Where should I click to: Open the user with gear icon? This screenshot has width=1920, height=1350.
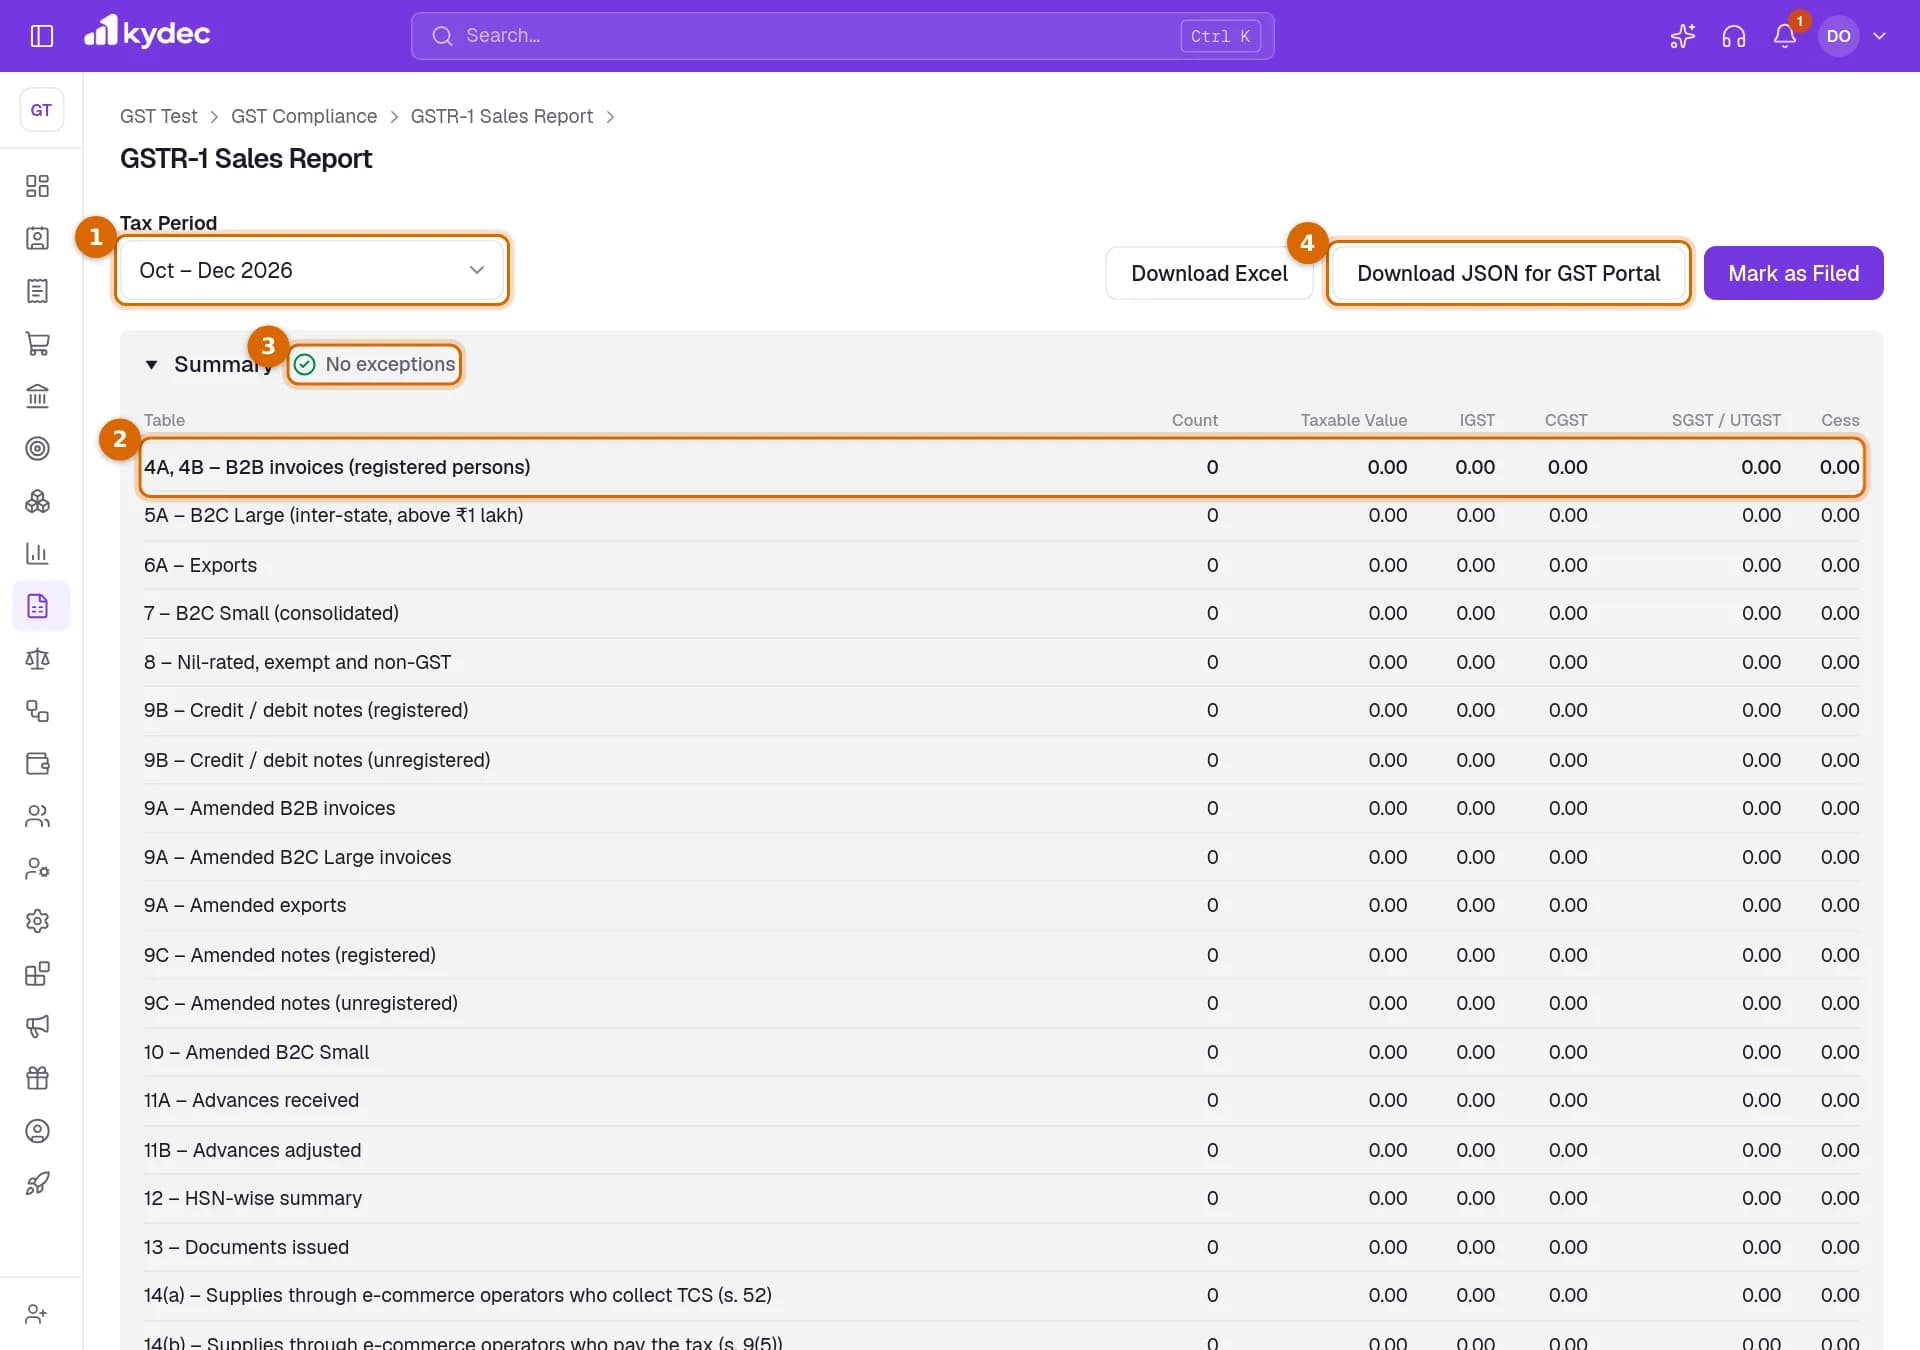pos(37,868)
